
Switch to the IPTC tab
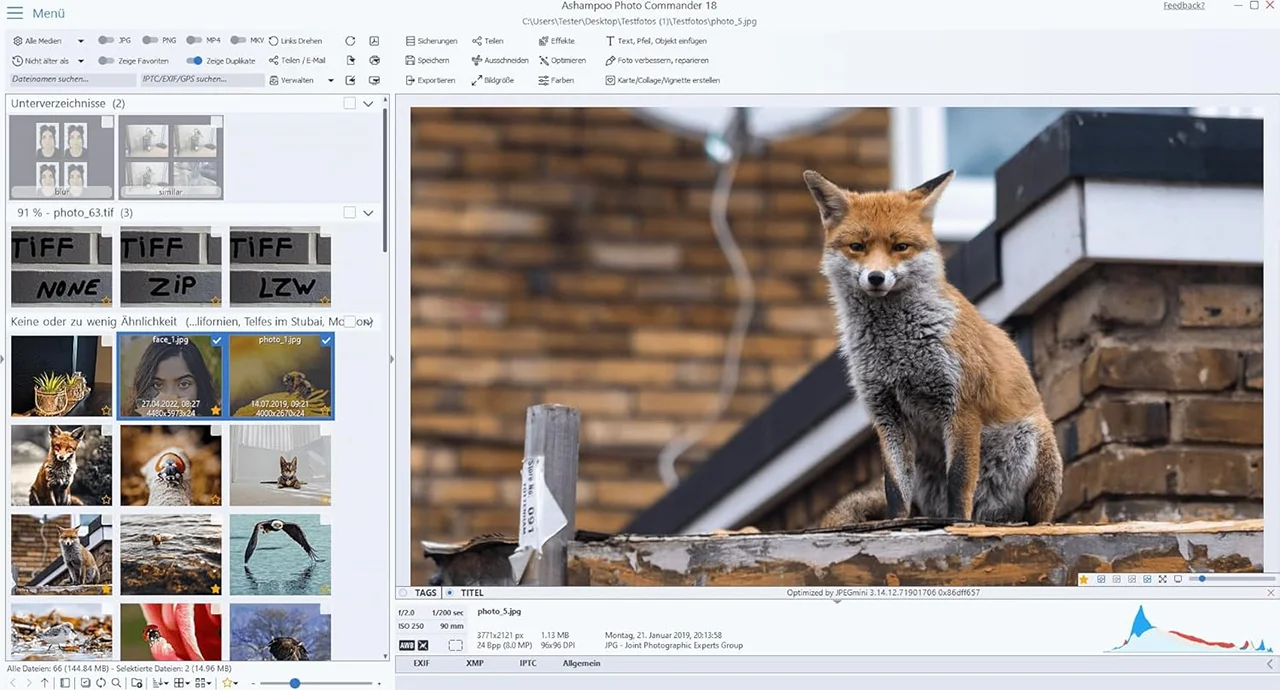527,663
